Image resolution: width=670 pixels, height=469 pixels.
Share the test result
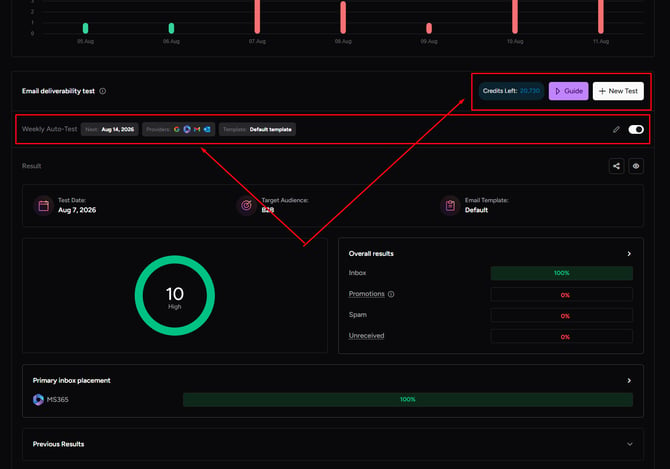click(616, 166)
